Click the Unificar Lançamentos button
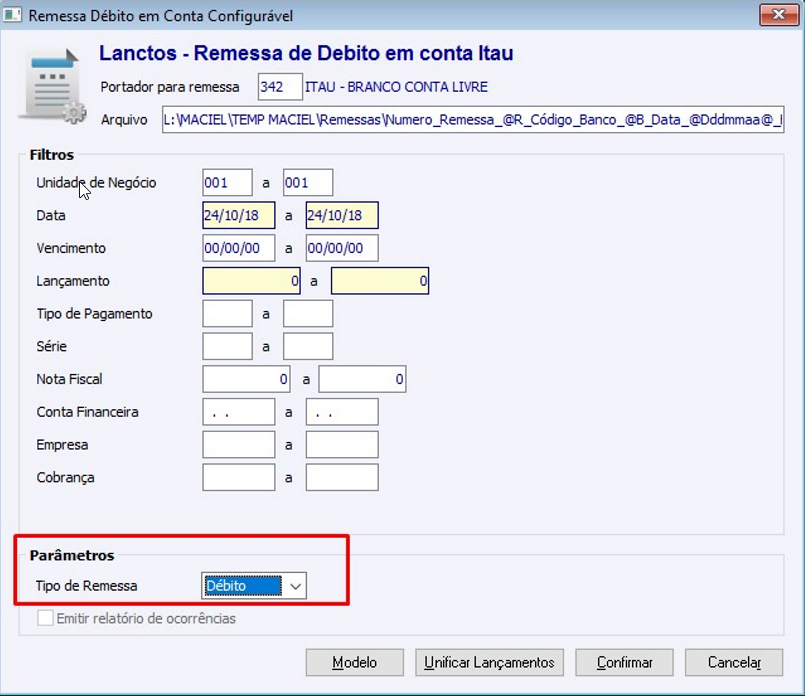This screenshot has height=696, width=805. [x=489, y=662]
